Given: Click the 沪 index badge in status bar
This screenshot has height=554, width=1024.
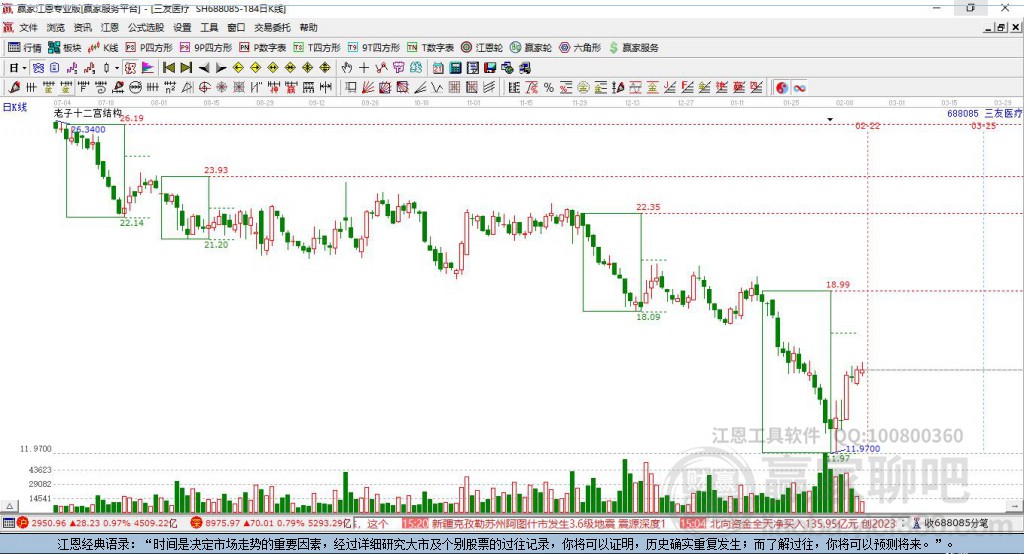Looking at the screenshot, I should (x=22, y=523).
